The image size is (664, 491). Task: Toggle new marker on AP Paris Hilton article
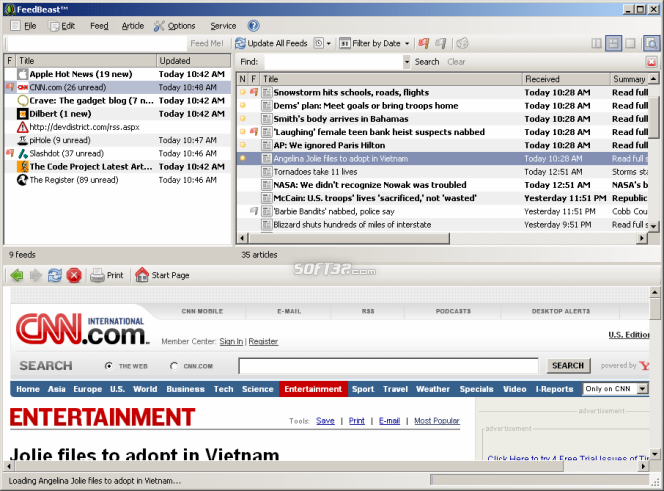(243, 145)
